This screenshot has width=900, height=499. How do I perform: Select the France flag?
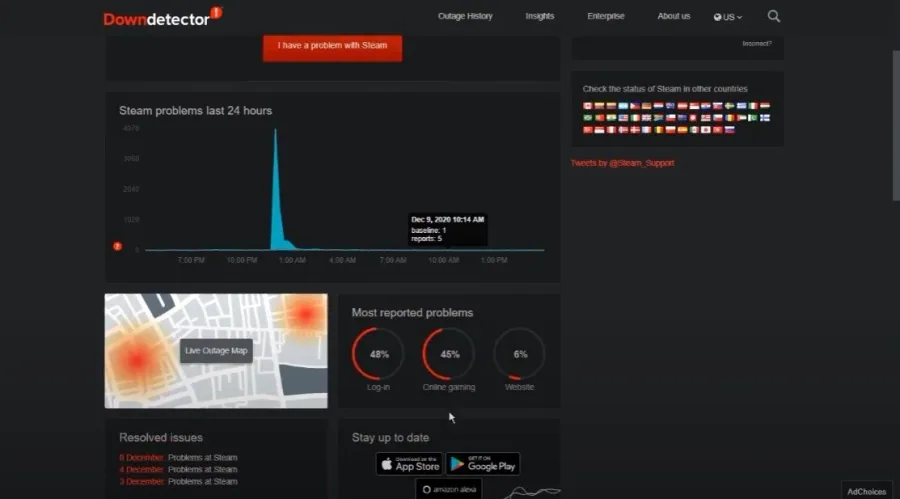[647, 130]
